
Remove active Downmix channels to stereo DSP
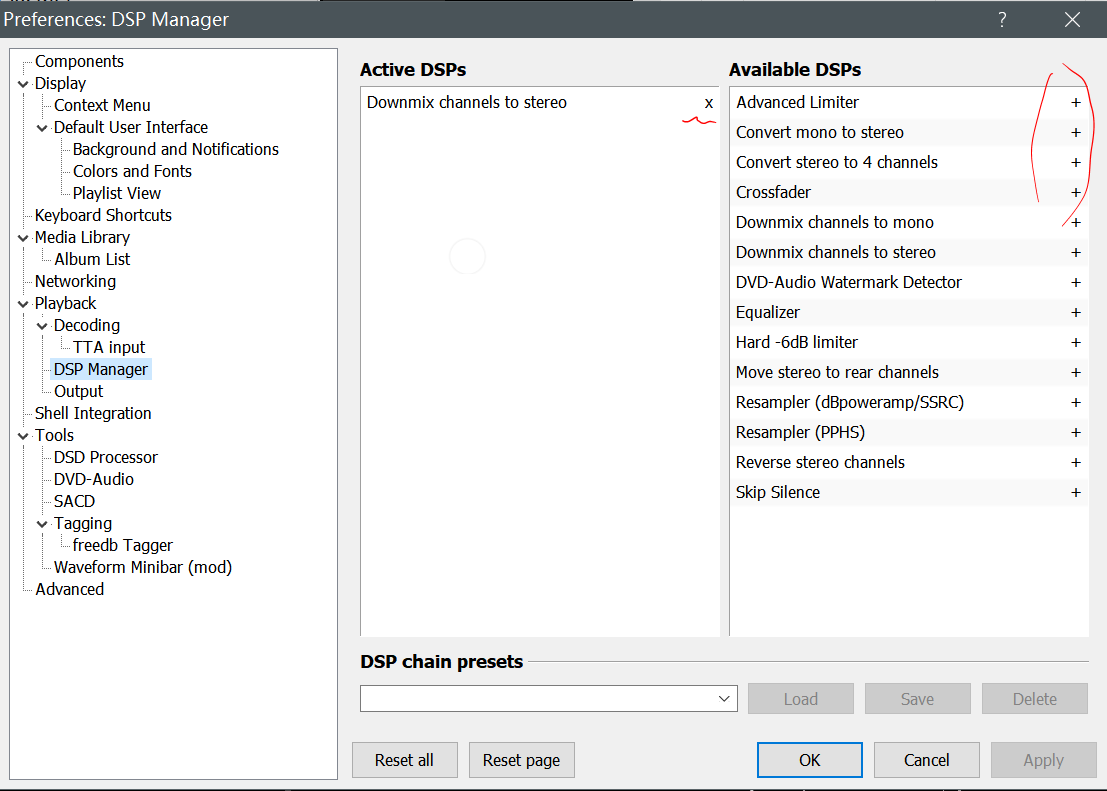coord(709,103)
